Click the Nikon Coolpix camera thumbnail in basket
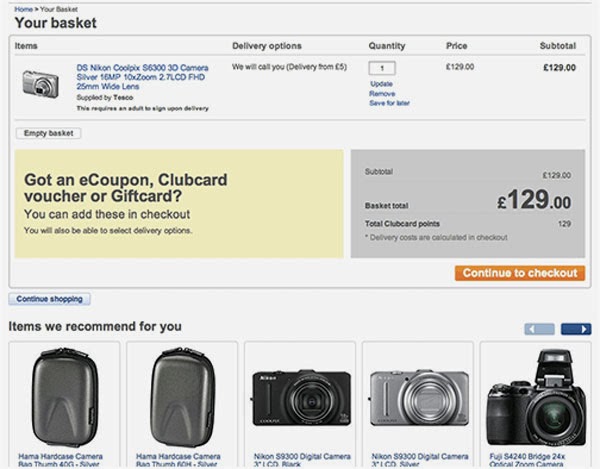The image size is (600, 469). (41, 83)
